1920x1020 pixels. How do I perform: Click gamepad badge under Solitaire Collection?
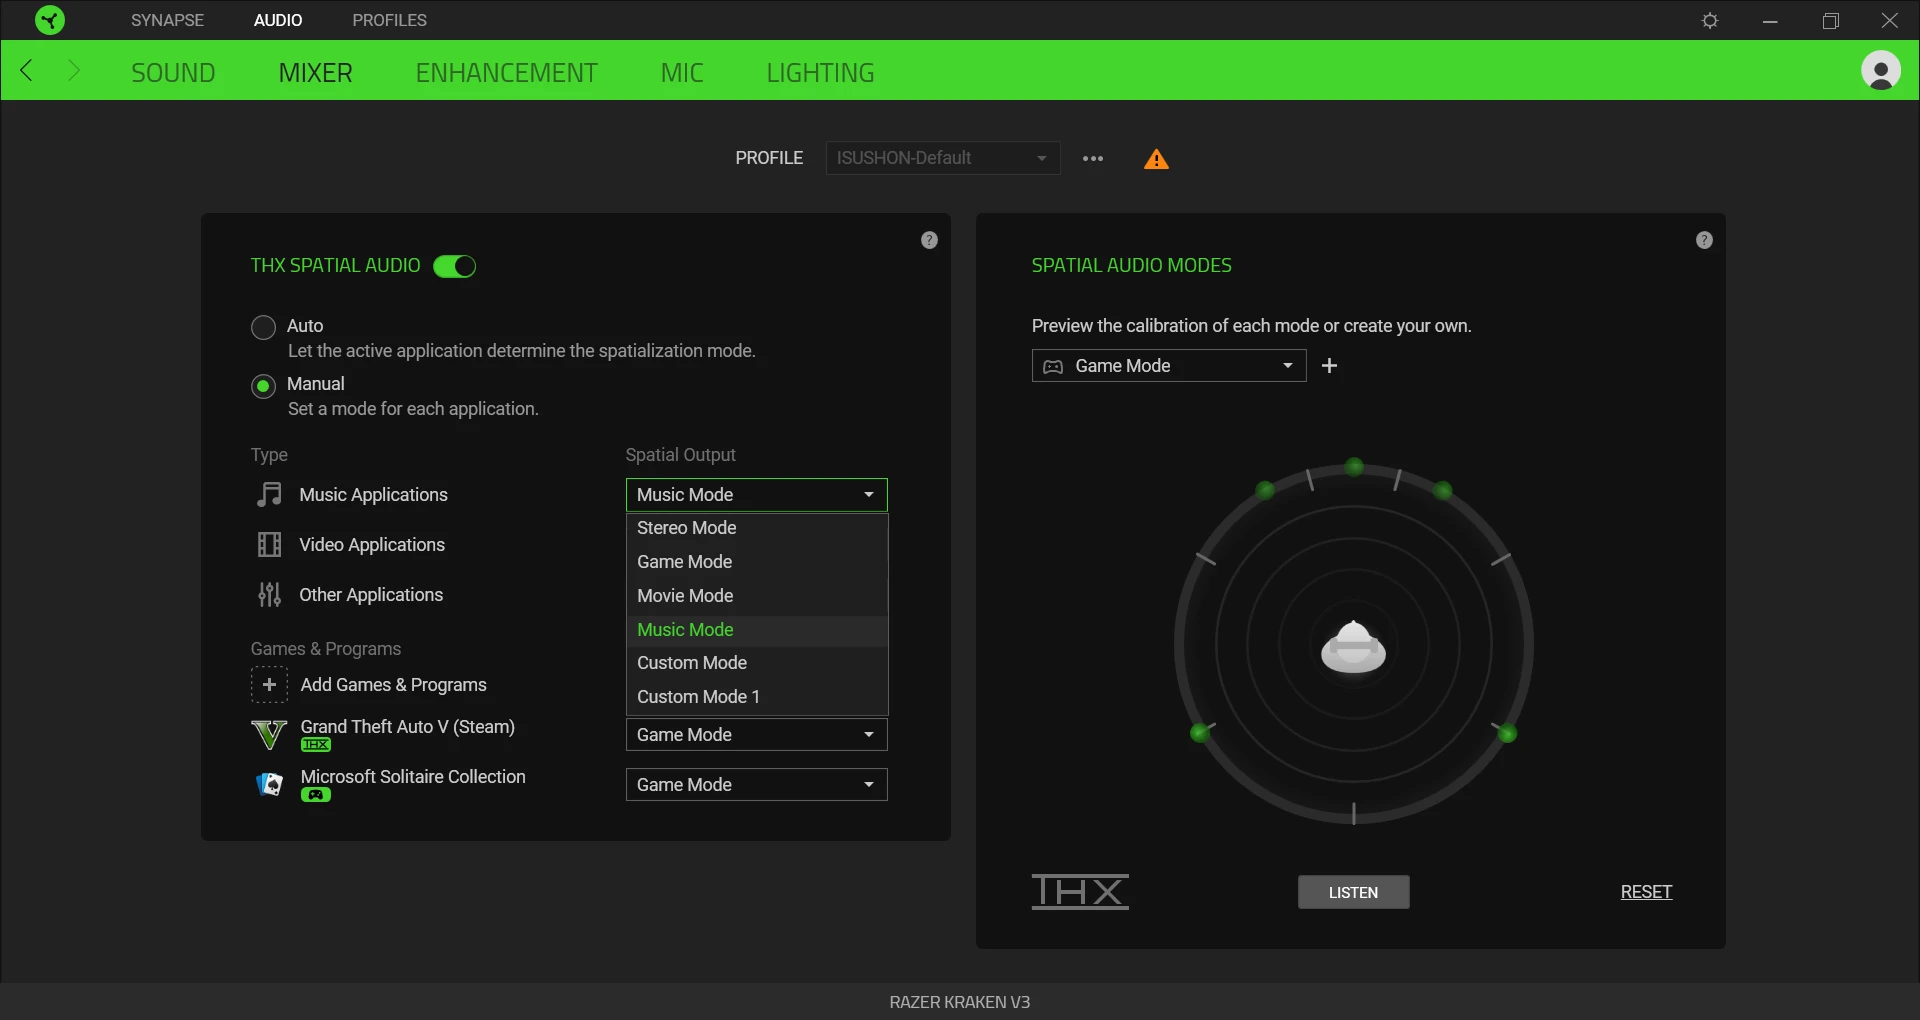316,795
